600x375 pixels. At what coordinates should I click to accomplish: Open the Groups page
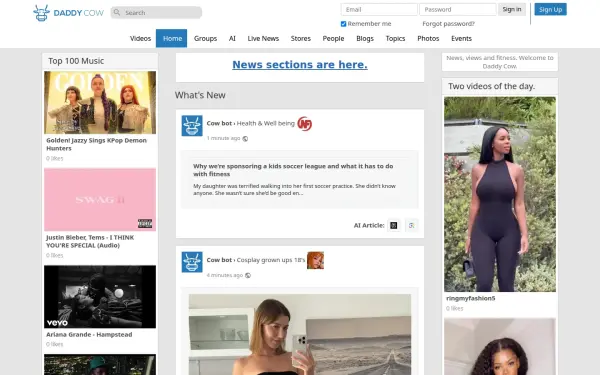tap(205, 38)
